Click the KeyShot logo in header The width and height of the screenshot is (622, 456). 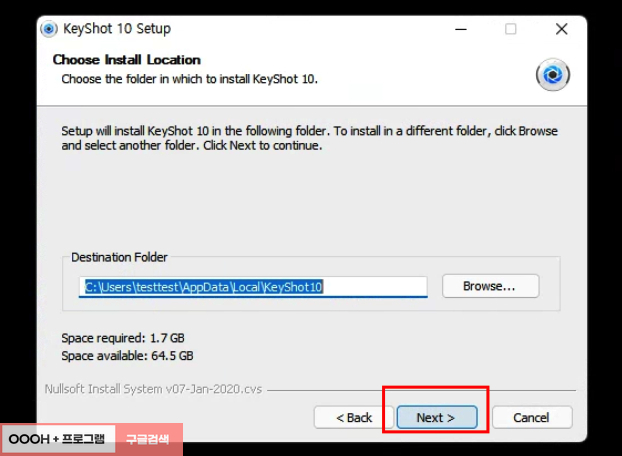[x=553, y=75]
